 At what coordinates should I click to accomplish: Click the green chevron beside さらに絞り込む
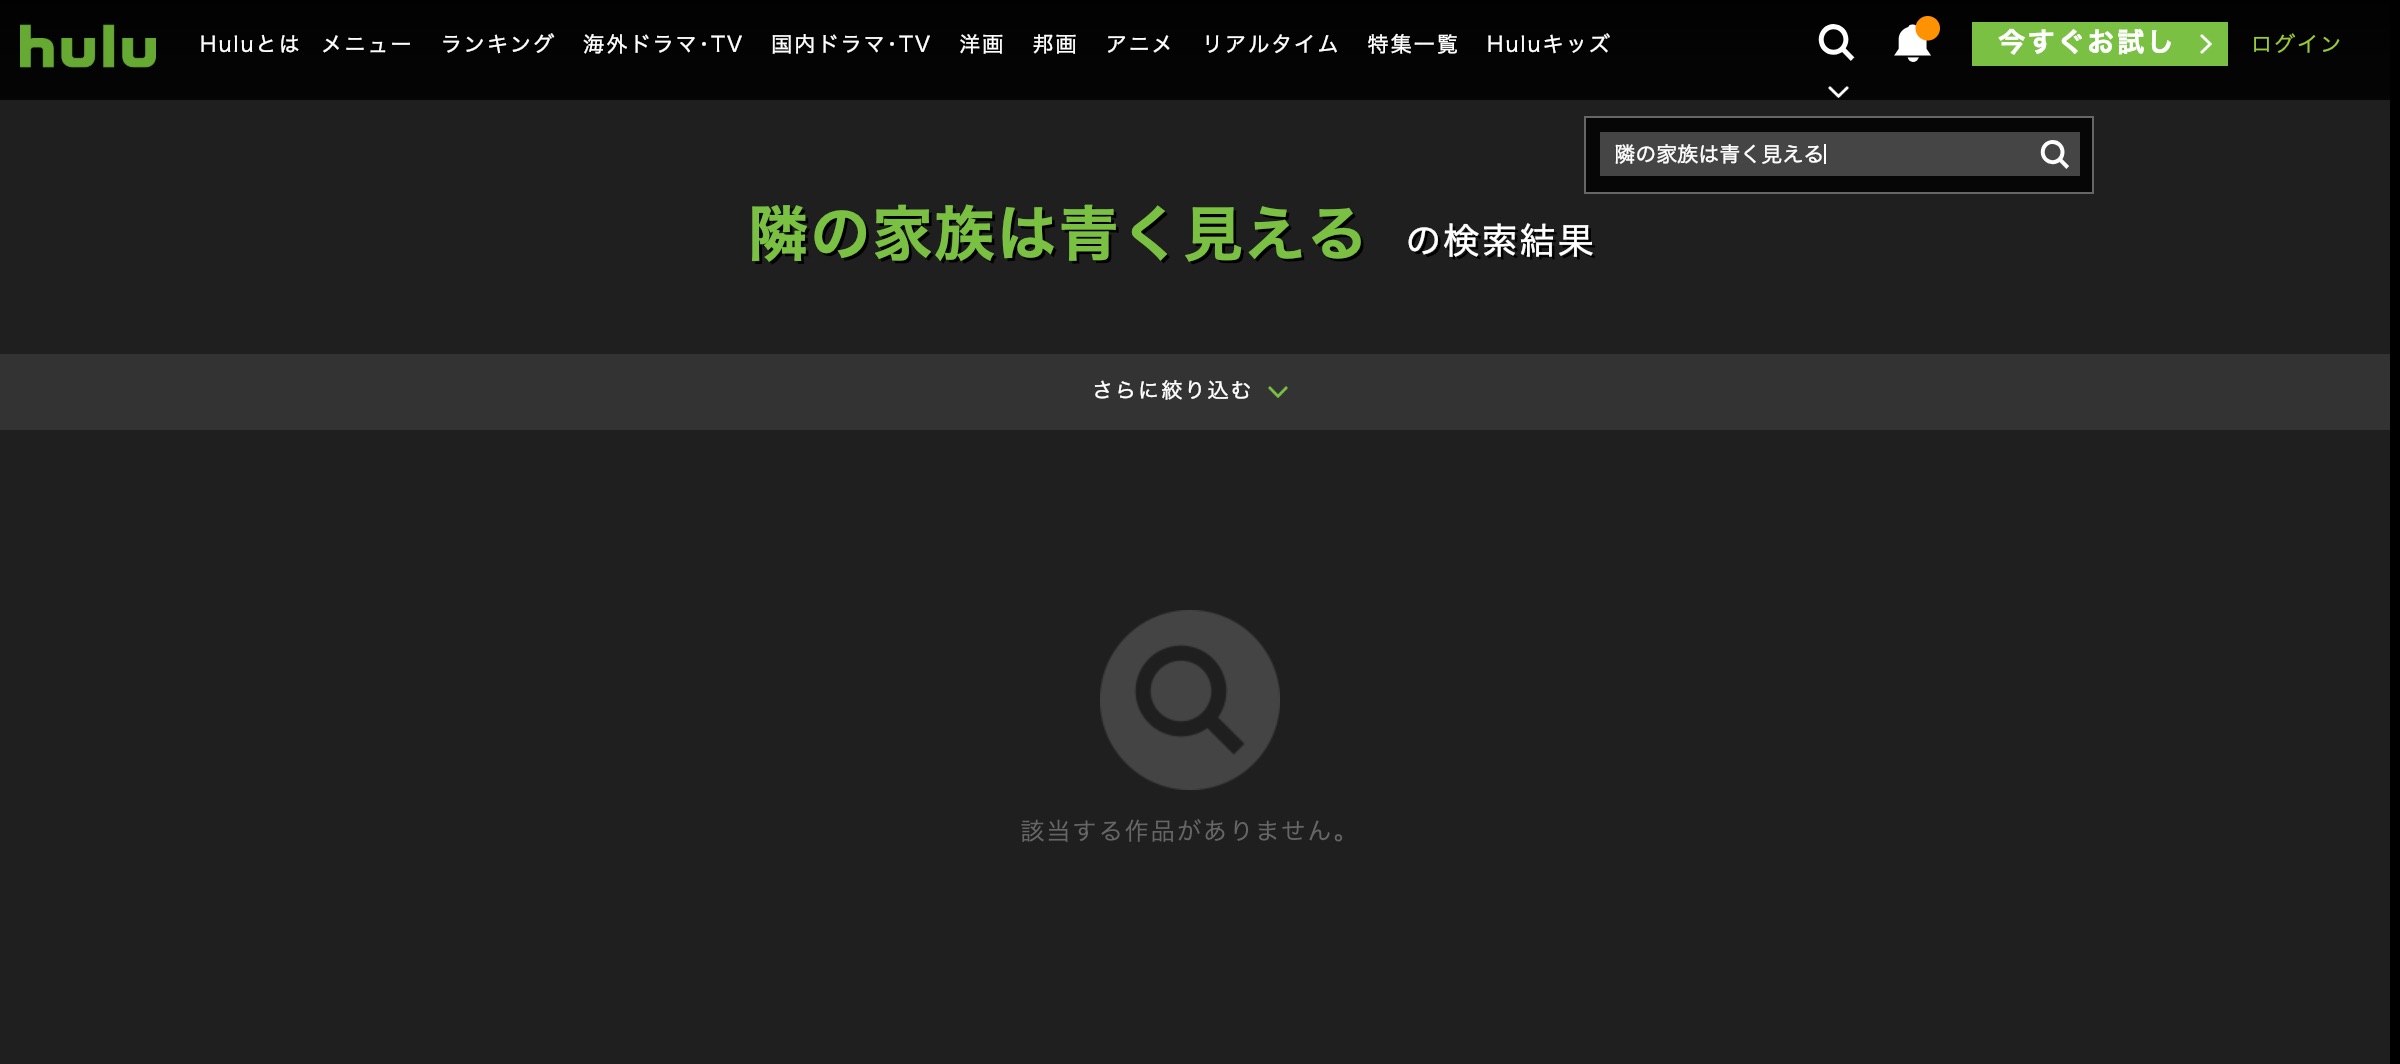click(x=1277, y=392)
